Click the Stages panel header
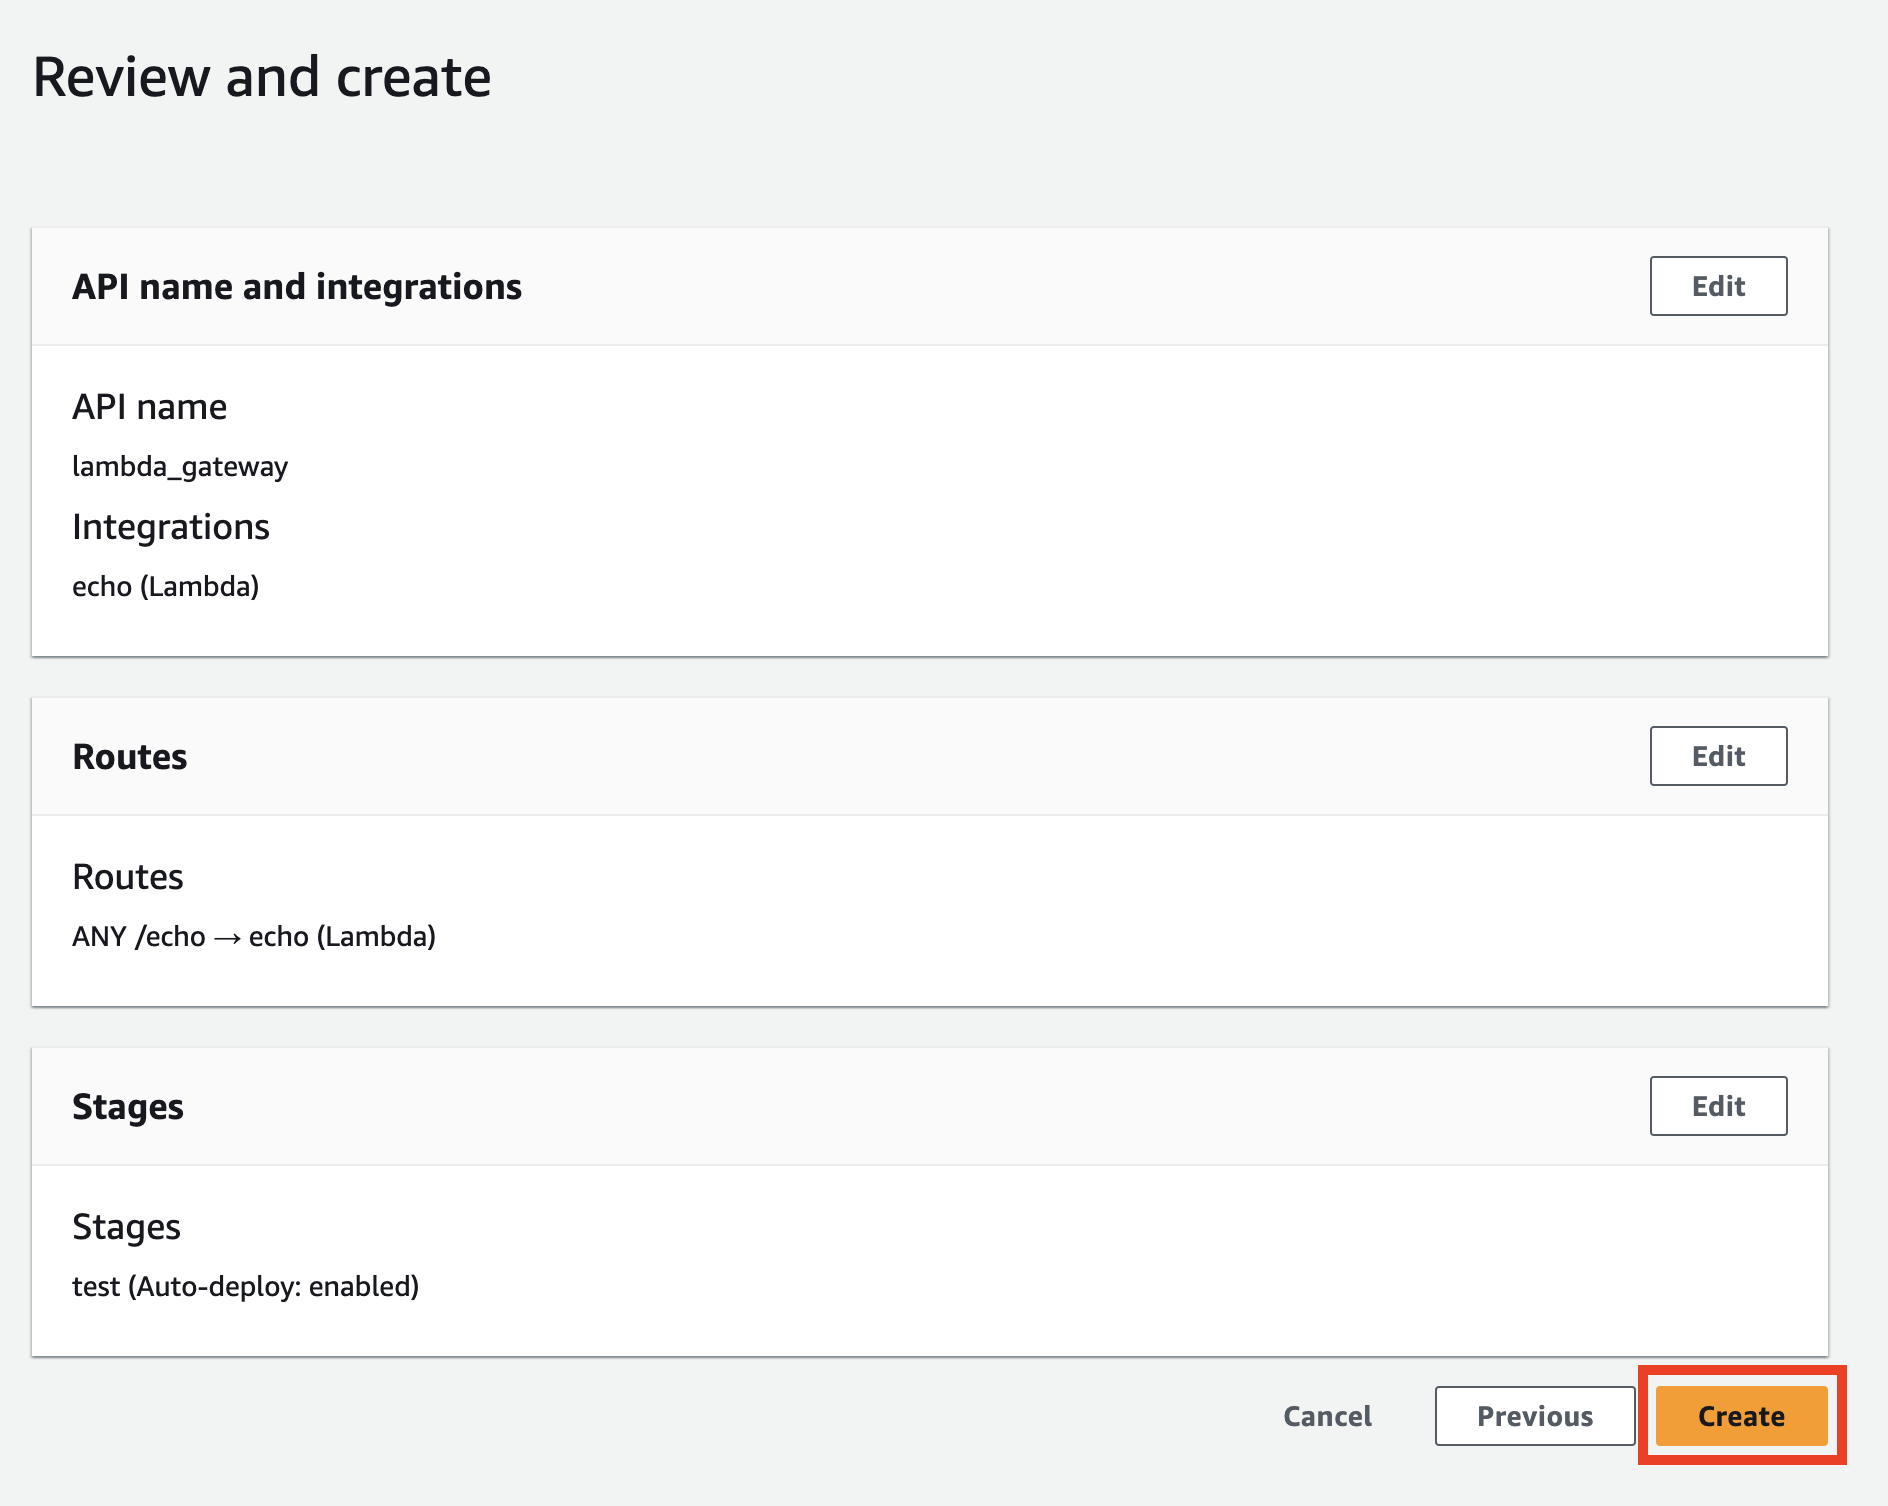This screenshot has width=1888, height=1506. coord(127,1106)
